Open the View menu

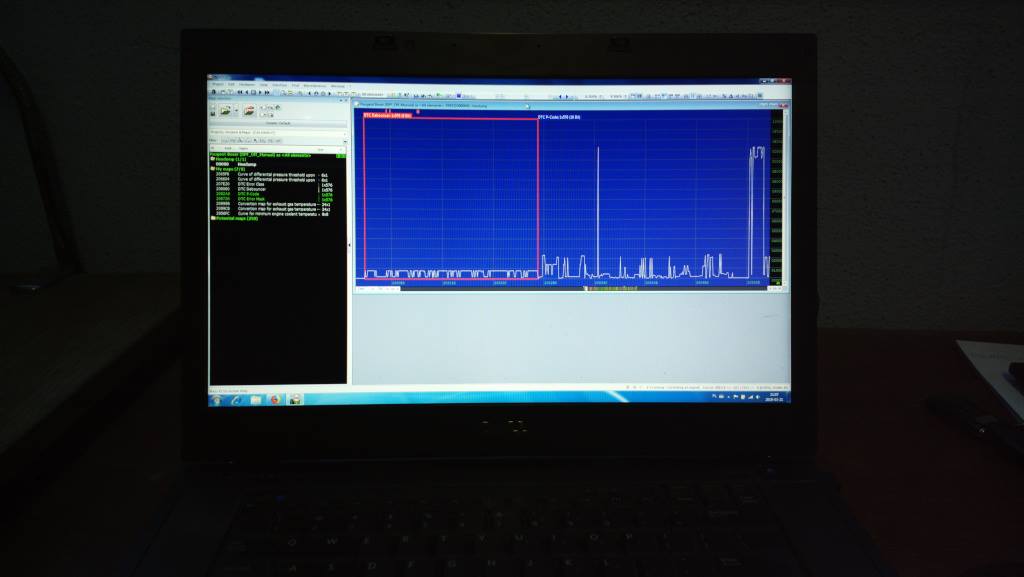(264, 85)
